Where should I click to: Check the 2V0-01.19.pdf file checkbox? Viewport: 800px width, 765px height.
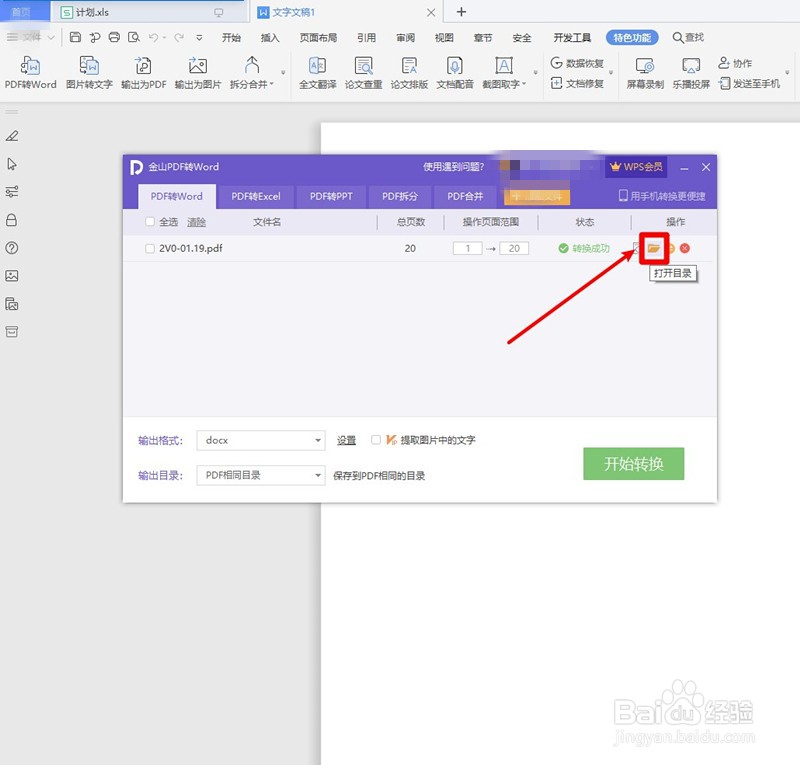[x=150, y=249]
